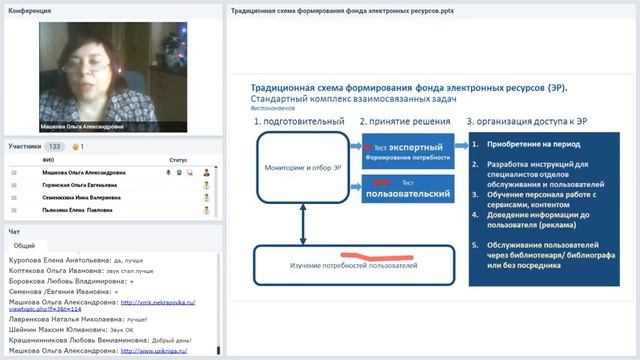This screenshot has height=360, width=640.
Task: Select participant name Машкова Ольга Александровна in list
Action: click(84, 173)
